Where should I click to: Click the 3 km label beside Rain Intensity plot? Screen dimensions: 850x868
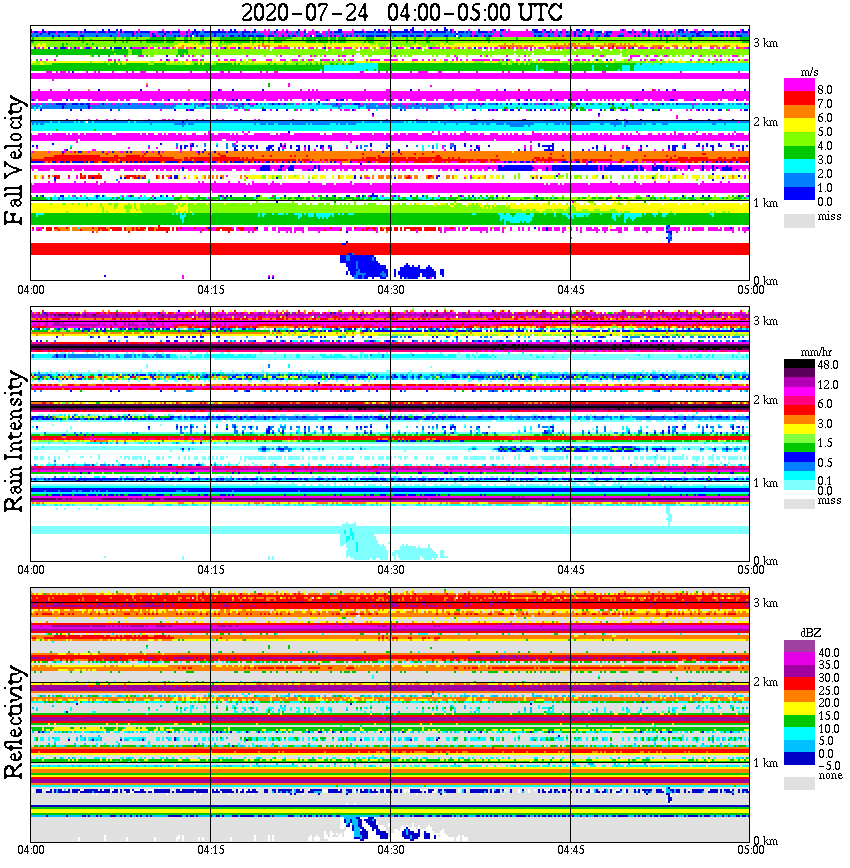(x=765, y=321)
